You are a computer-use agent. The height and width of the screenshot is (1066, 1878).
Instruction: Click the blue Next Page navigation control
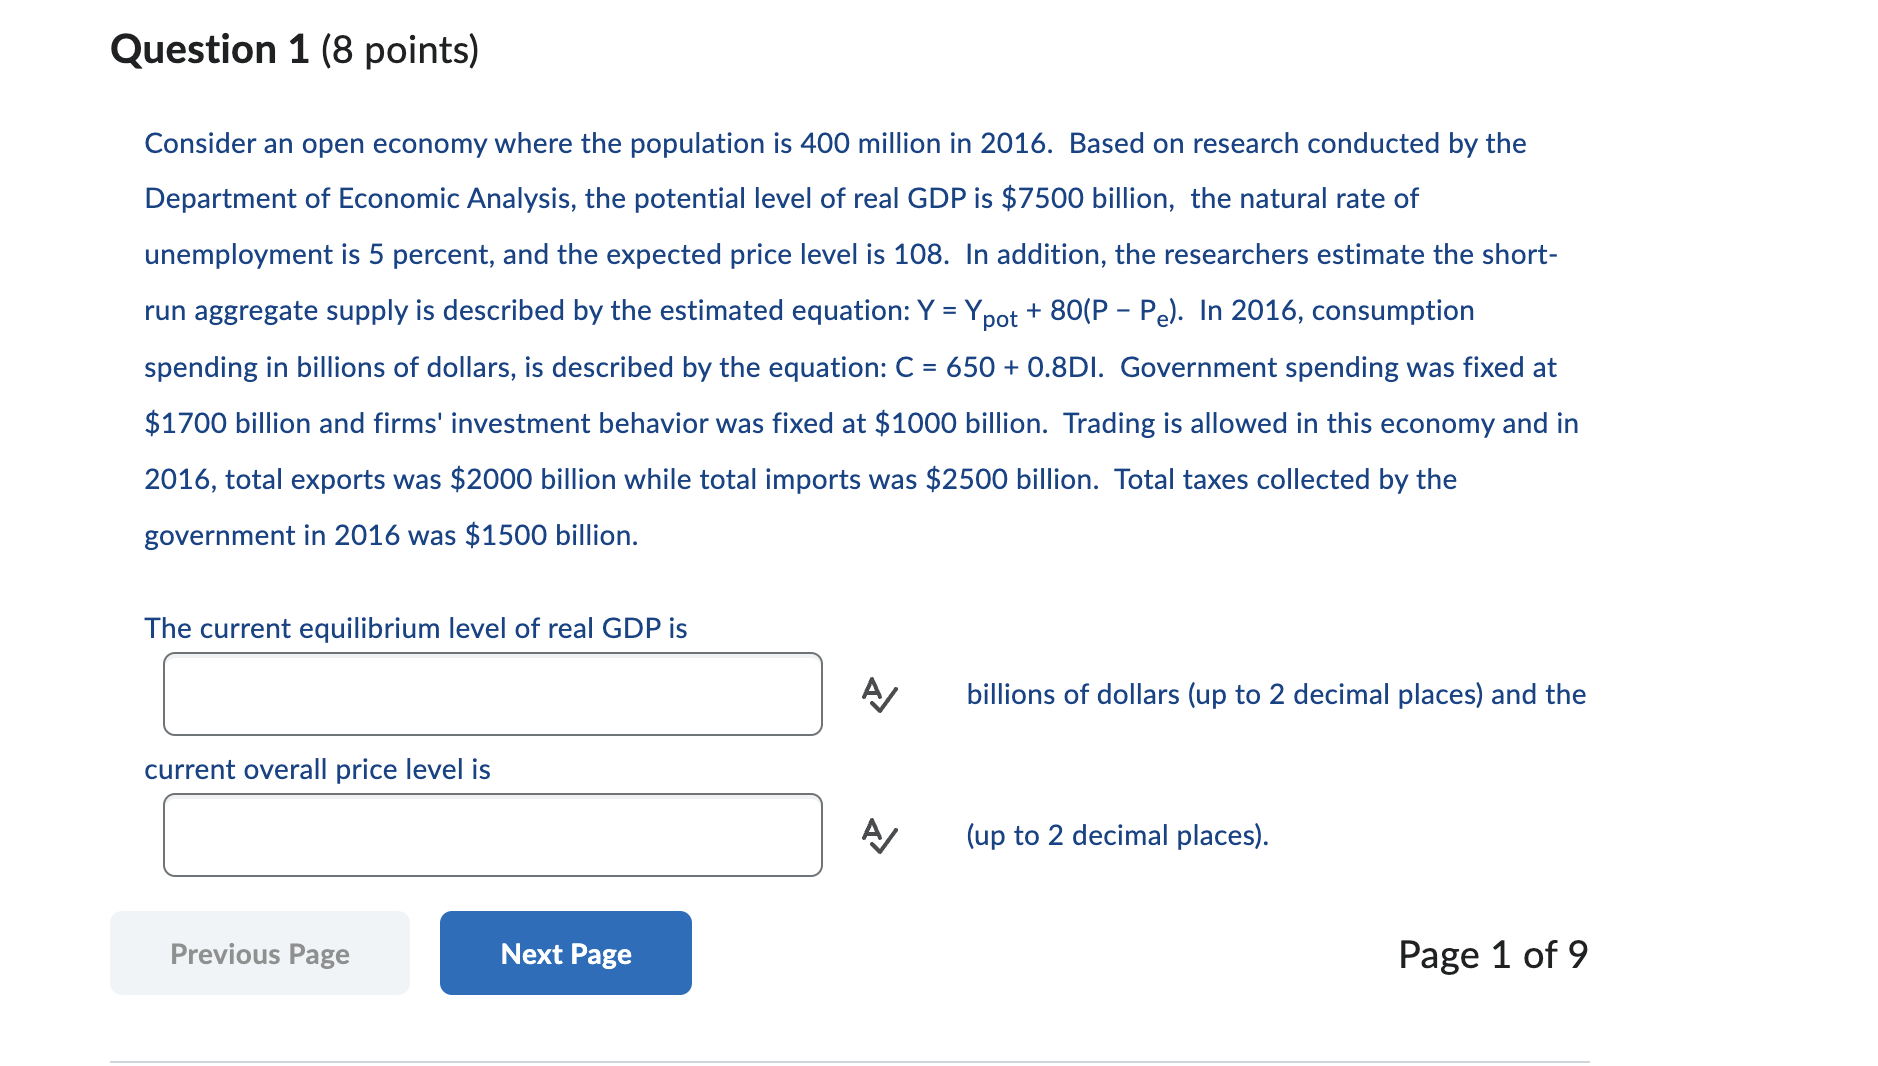click(565, 953)
